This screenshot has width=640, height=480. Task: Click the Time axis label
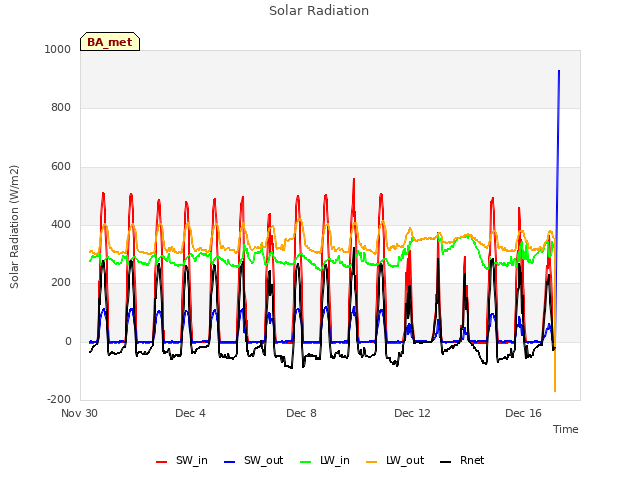click(x=565, y=429)
